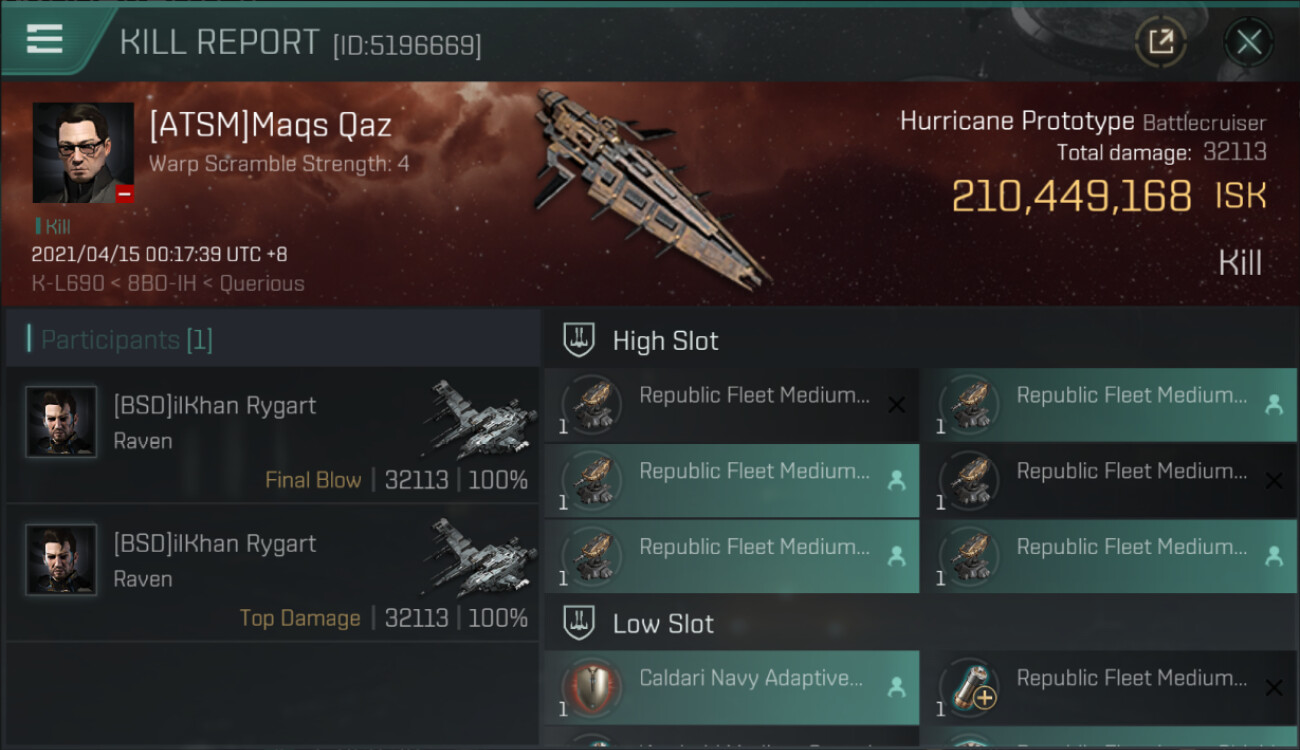The height and width of the screenshot is (750, 1300).
Task: Open Maqs Qaz pilot portrait
Action: [83, 153]
